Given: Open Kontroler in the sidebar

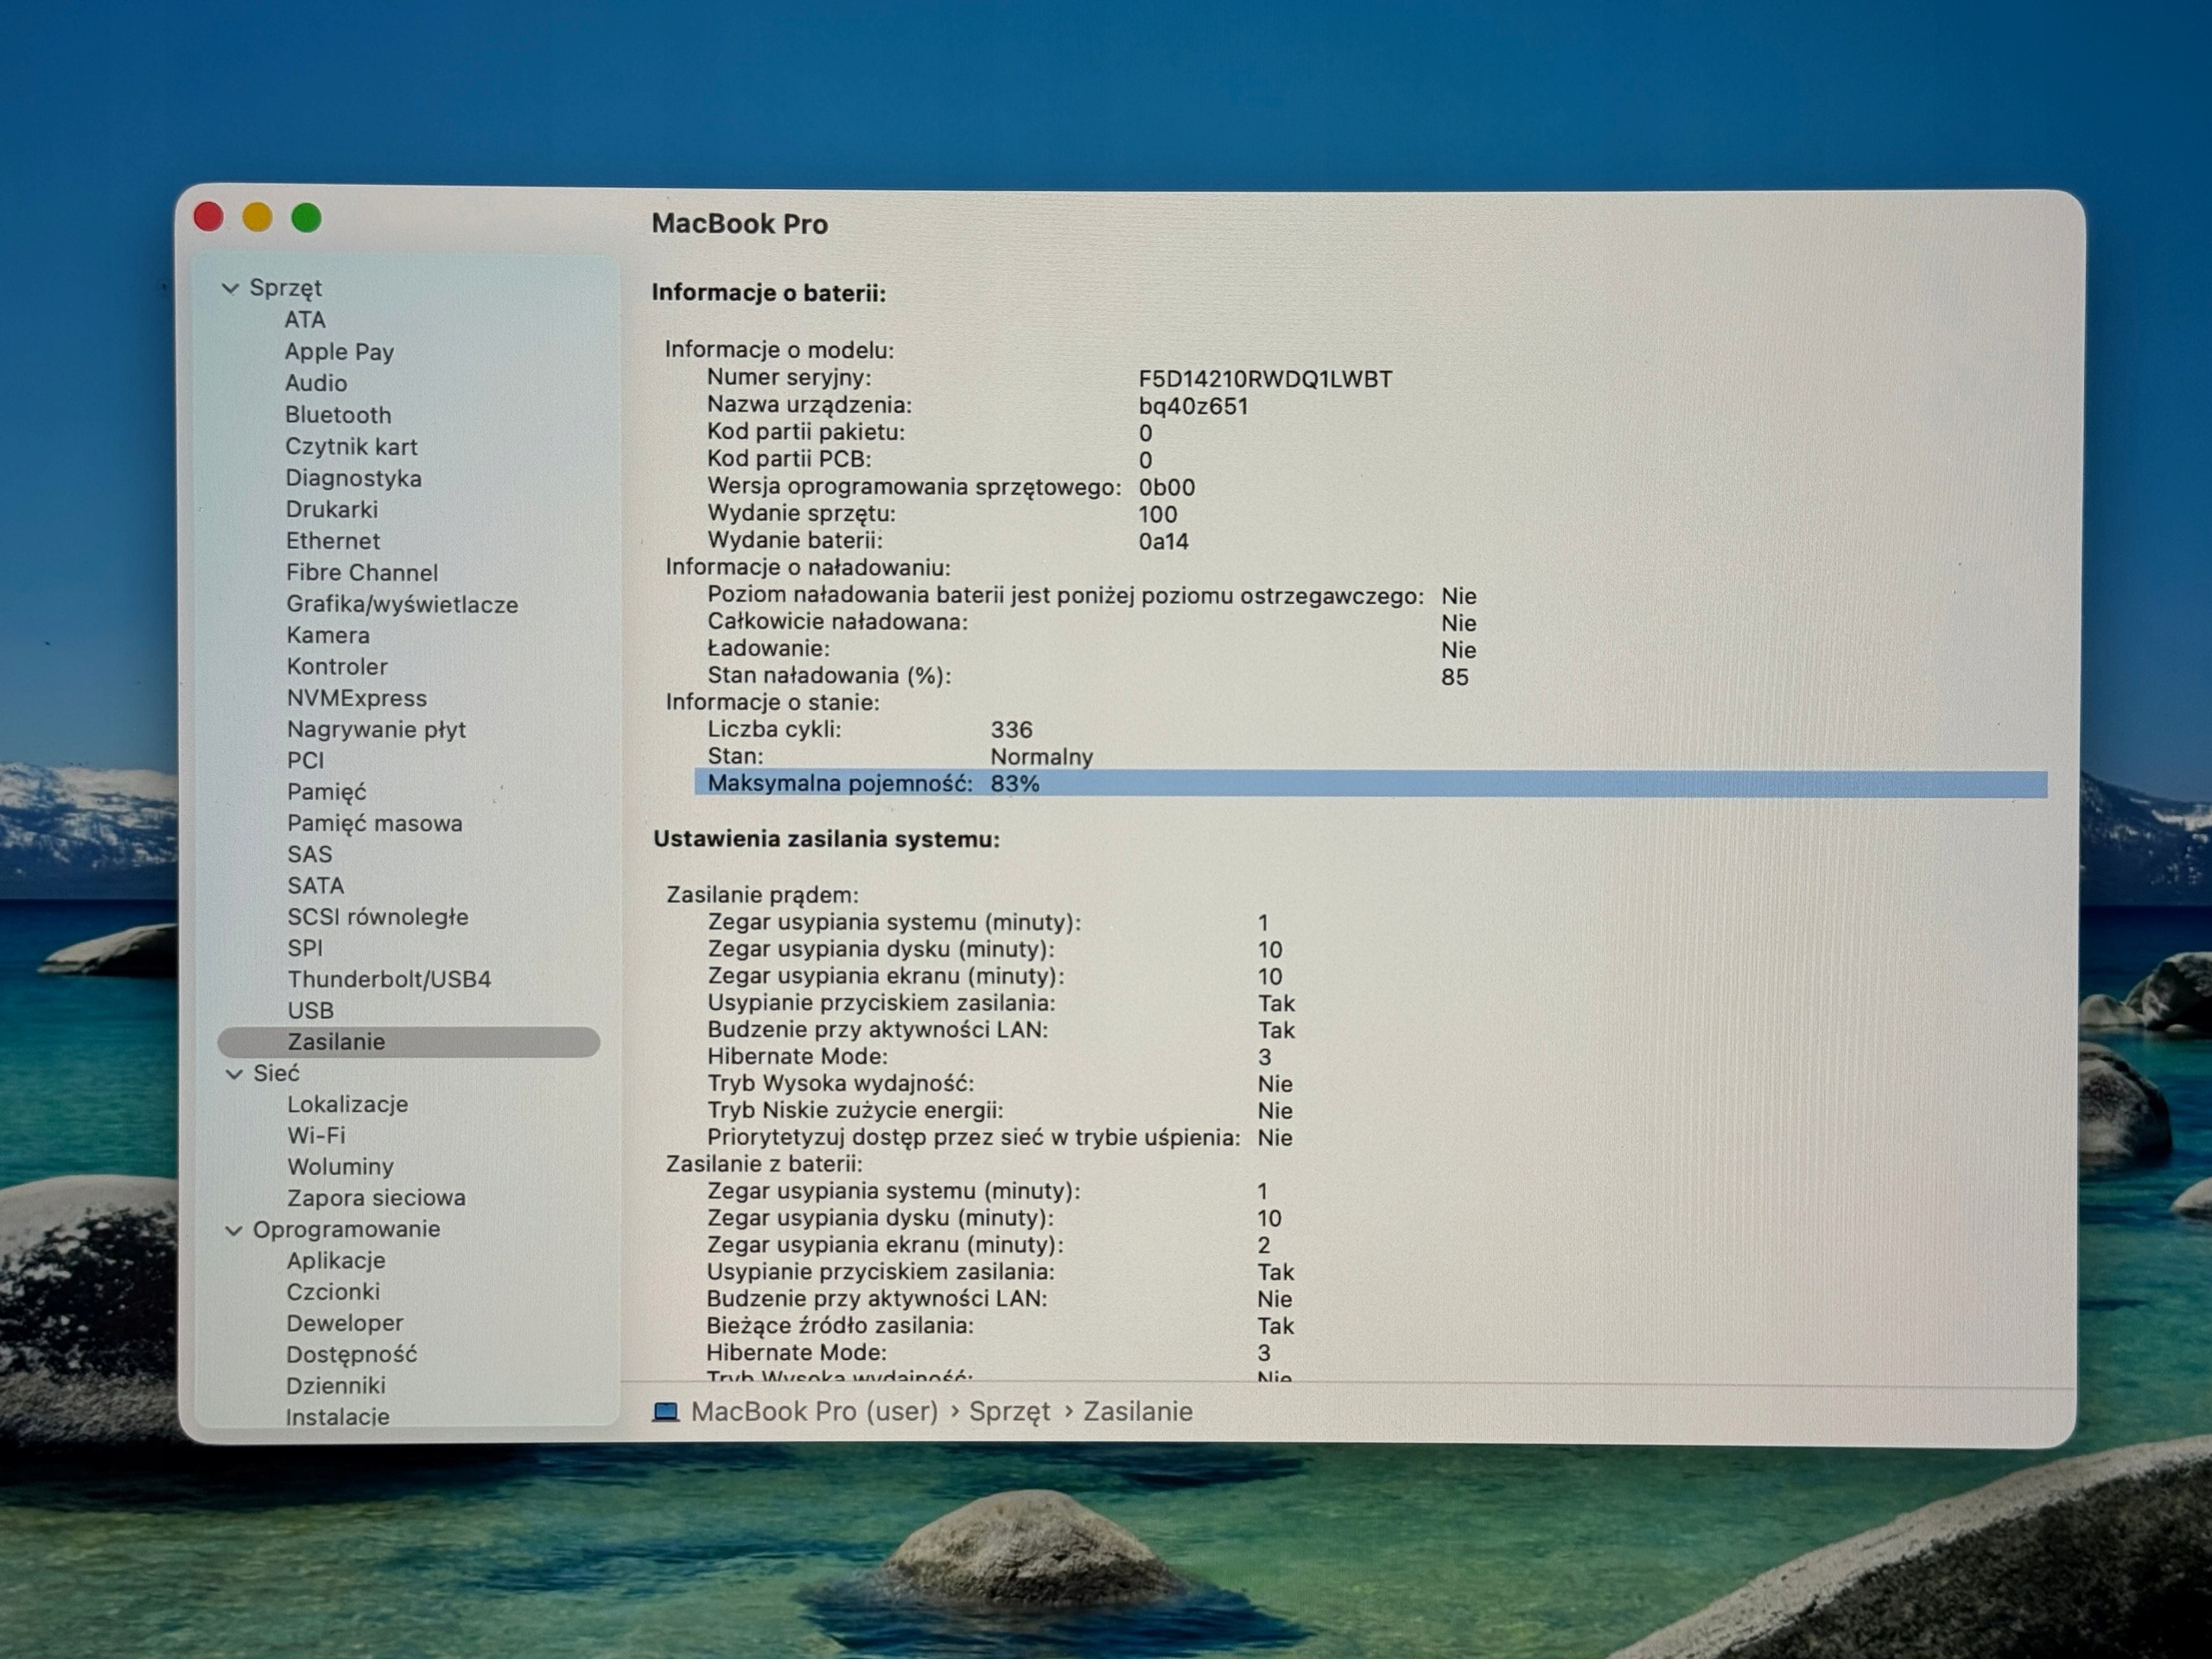Looking at the screenshot, I should click(x=337, y=667).
